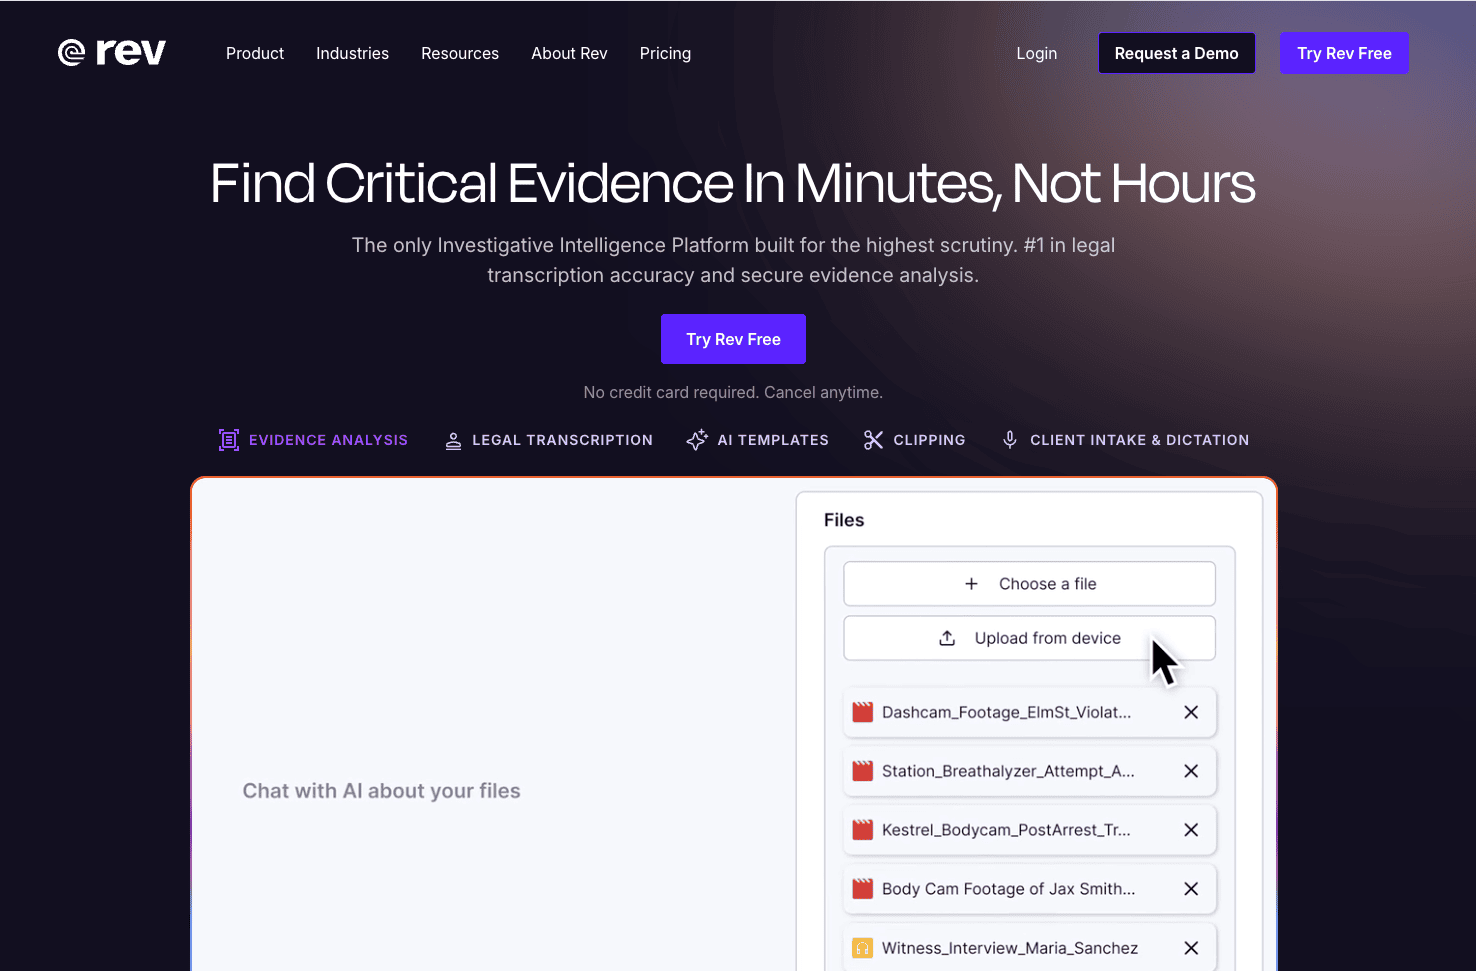Click the Clipping scissors icon
Viewport: 1476px width, 971px height.
tap(873, 440)
